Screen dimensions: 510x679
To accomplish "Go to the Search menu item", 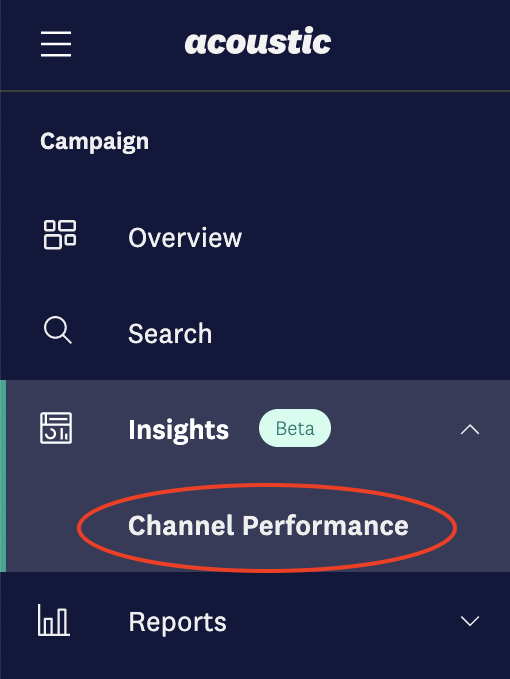I will pos(170,334).
